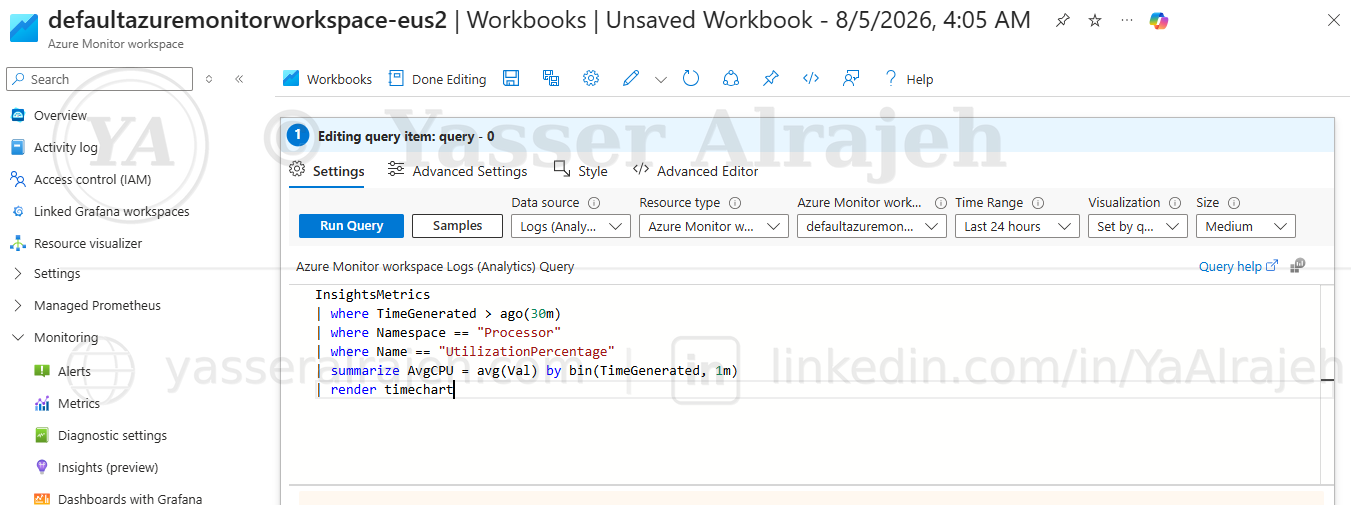
Task: Expand the Managed Prometheus section
Action: click(x=97, y=305)
